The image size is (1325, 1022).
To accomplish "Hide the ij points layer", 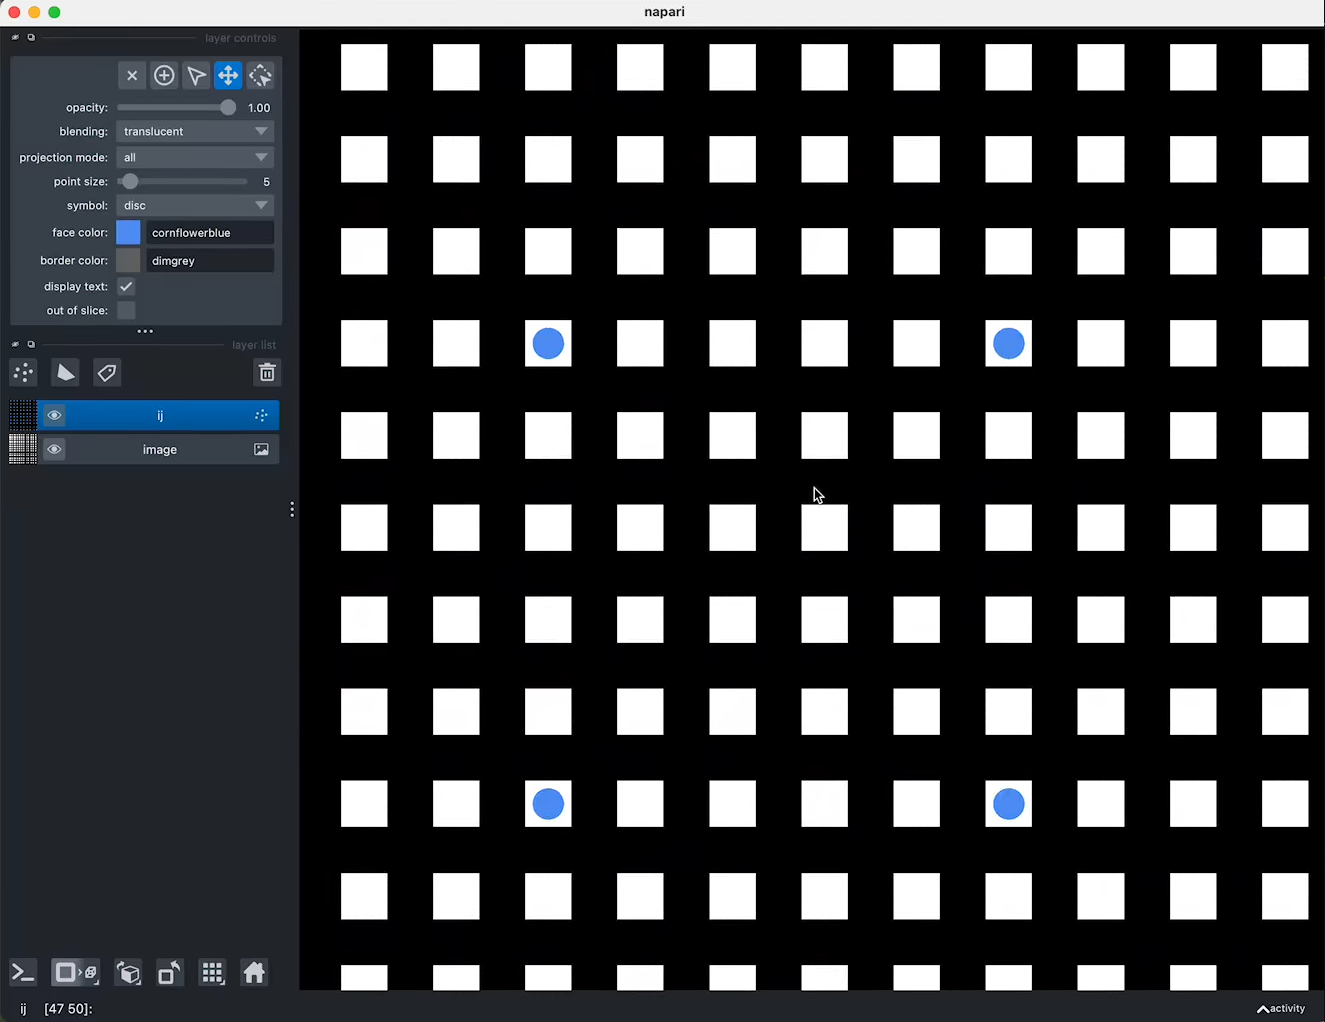I will coord(54,415).
